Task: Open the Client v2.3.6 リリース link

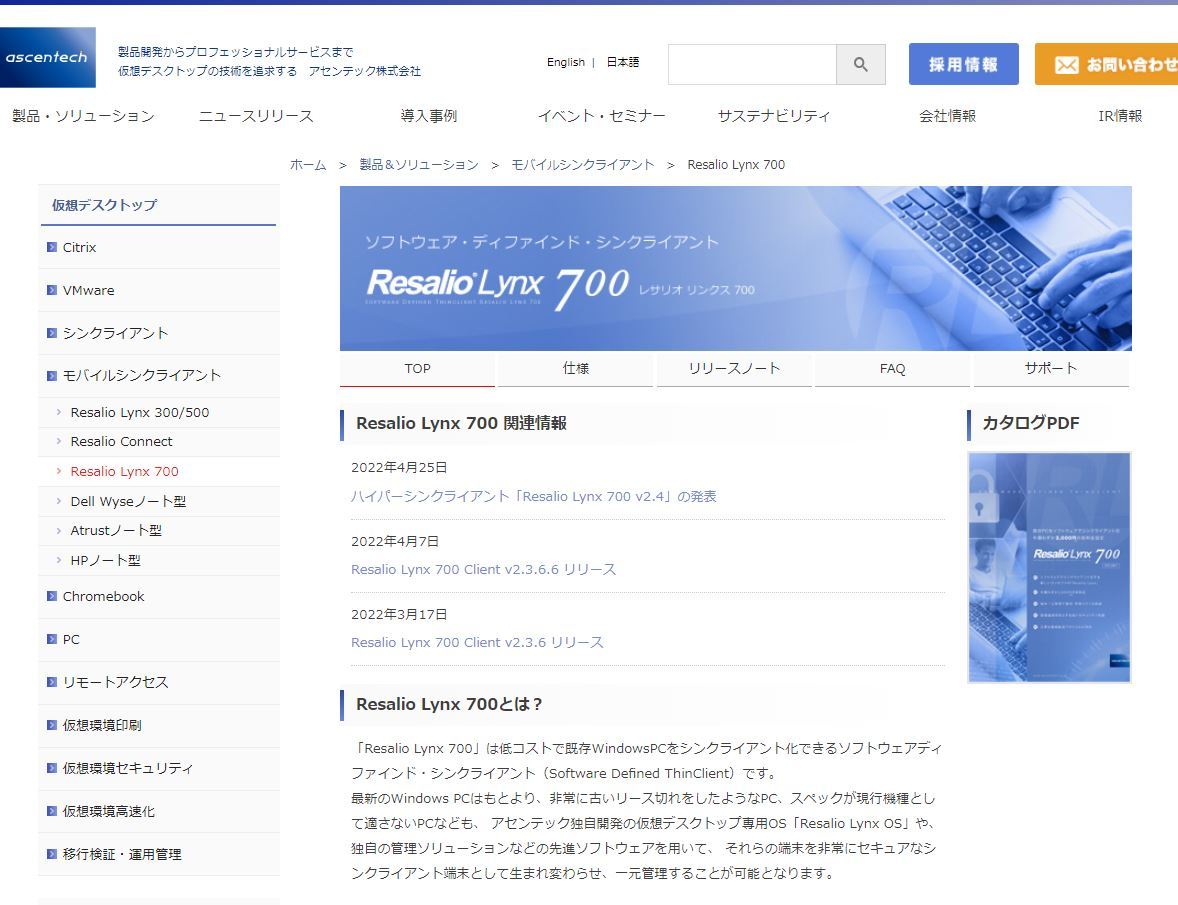Action: pos(477,642)
